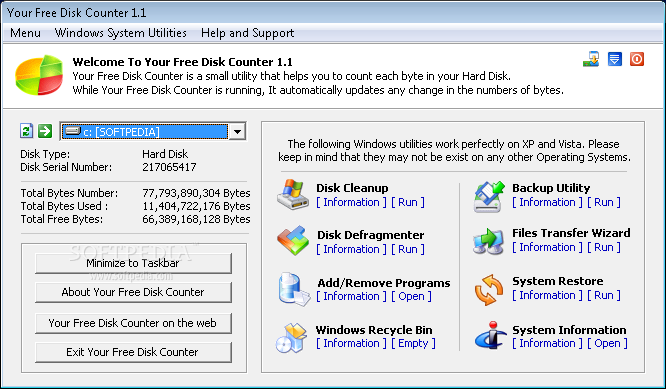
Task: Open the Help and Support menu
Action: [x=248, y=33]
